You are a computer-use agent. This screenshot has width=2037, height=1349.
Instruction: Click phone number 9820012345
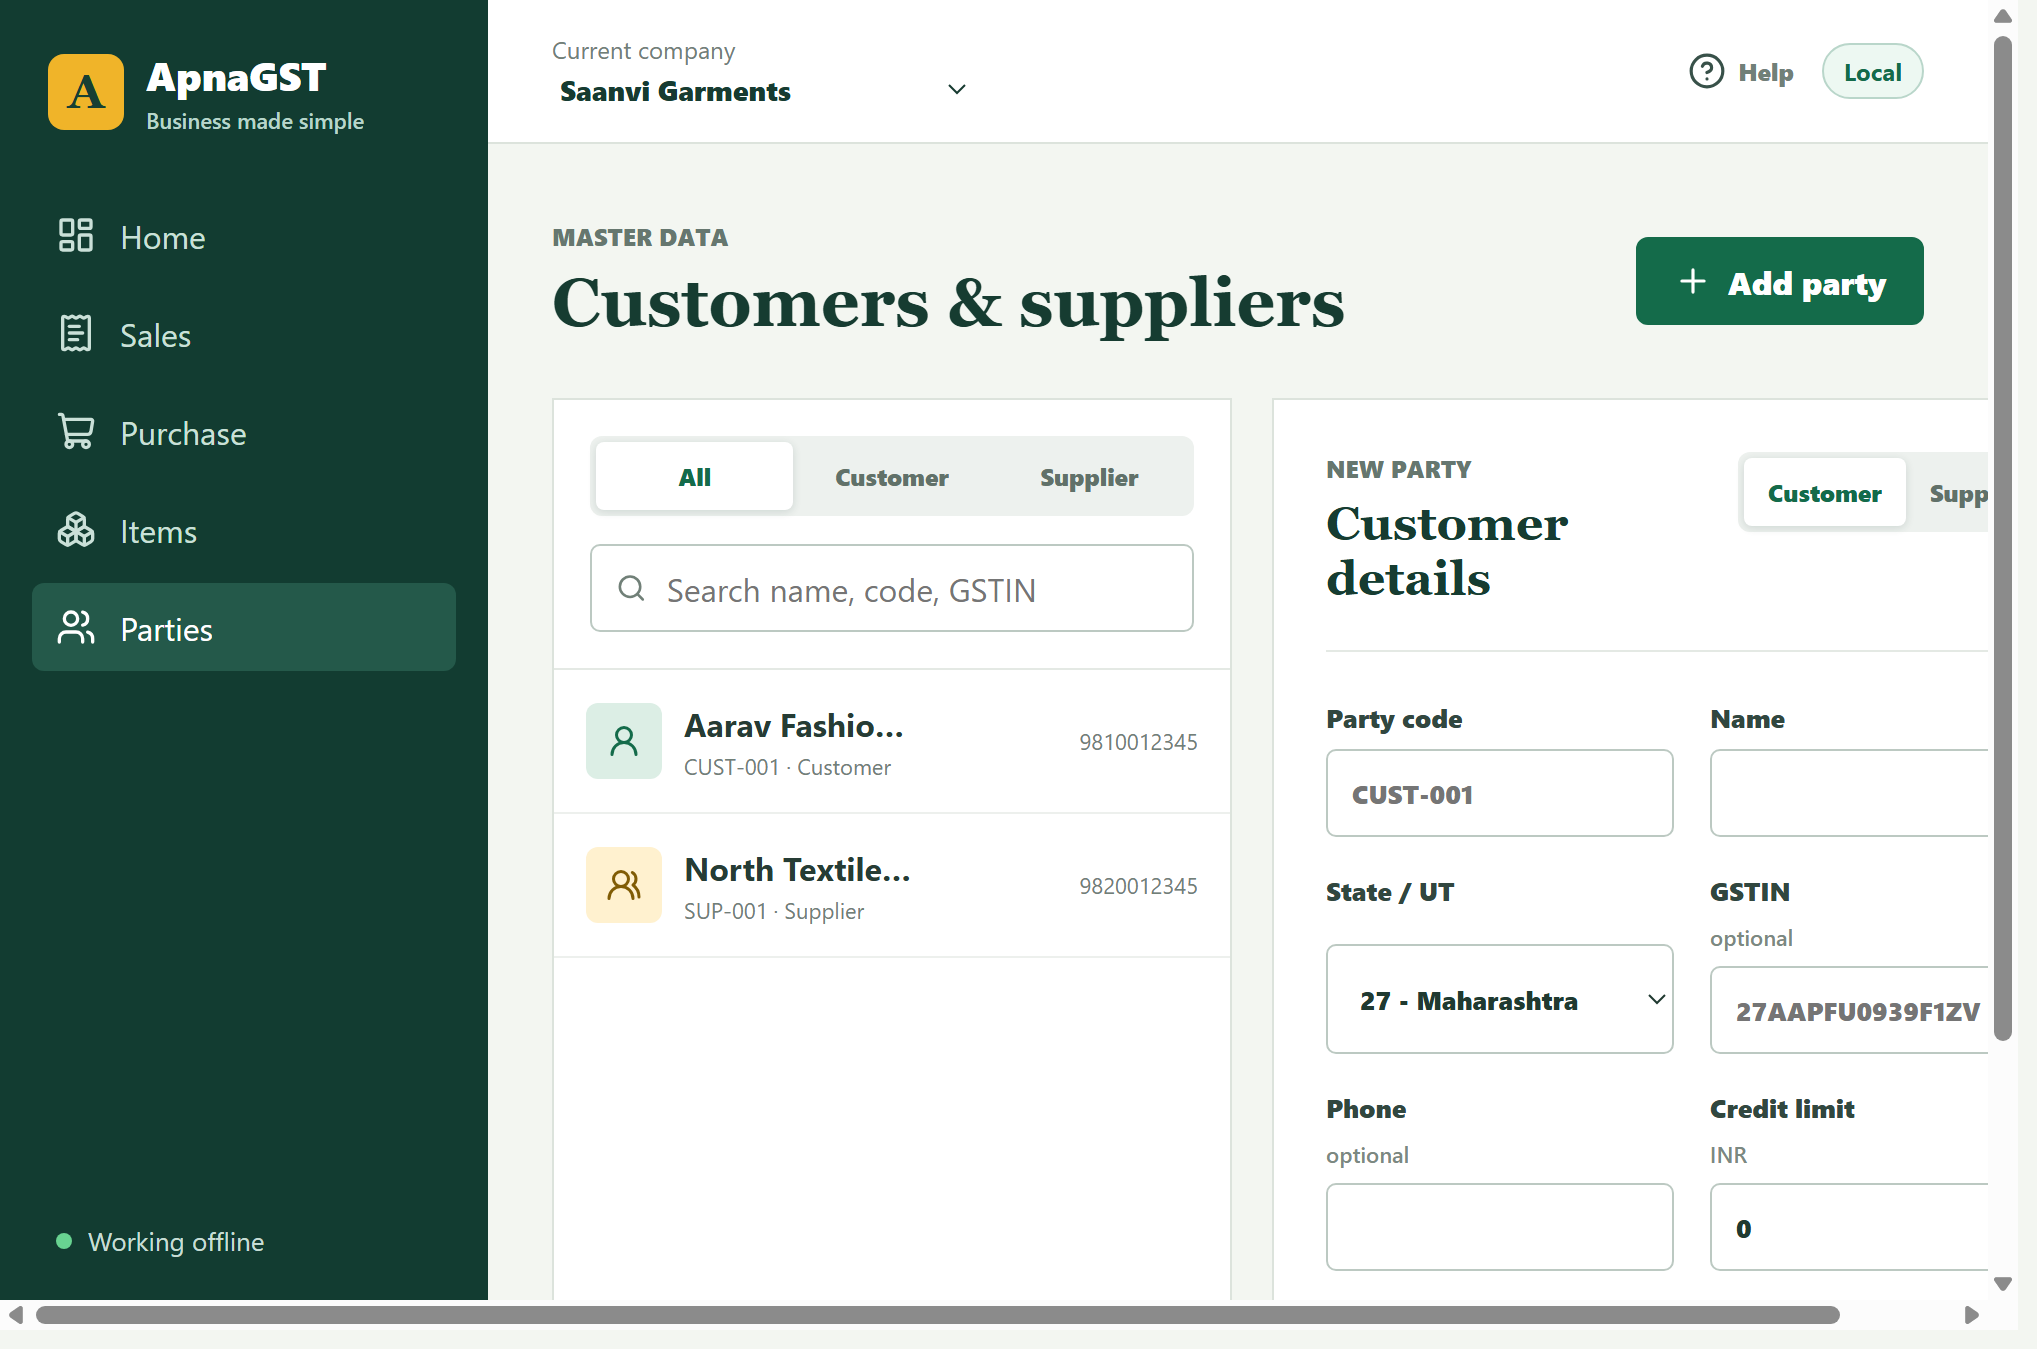click(1138, 886)
